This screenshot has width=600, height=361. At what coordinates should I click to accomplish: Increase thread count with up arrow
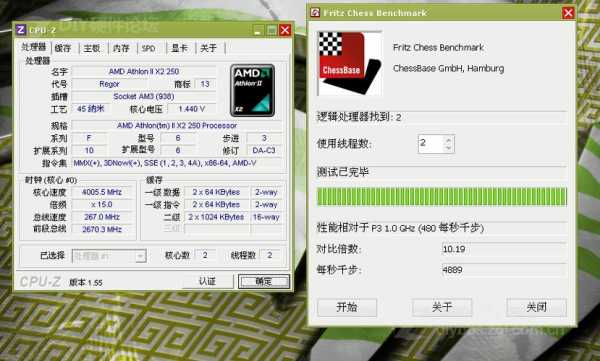pos(449,140)
